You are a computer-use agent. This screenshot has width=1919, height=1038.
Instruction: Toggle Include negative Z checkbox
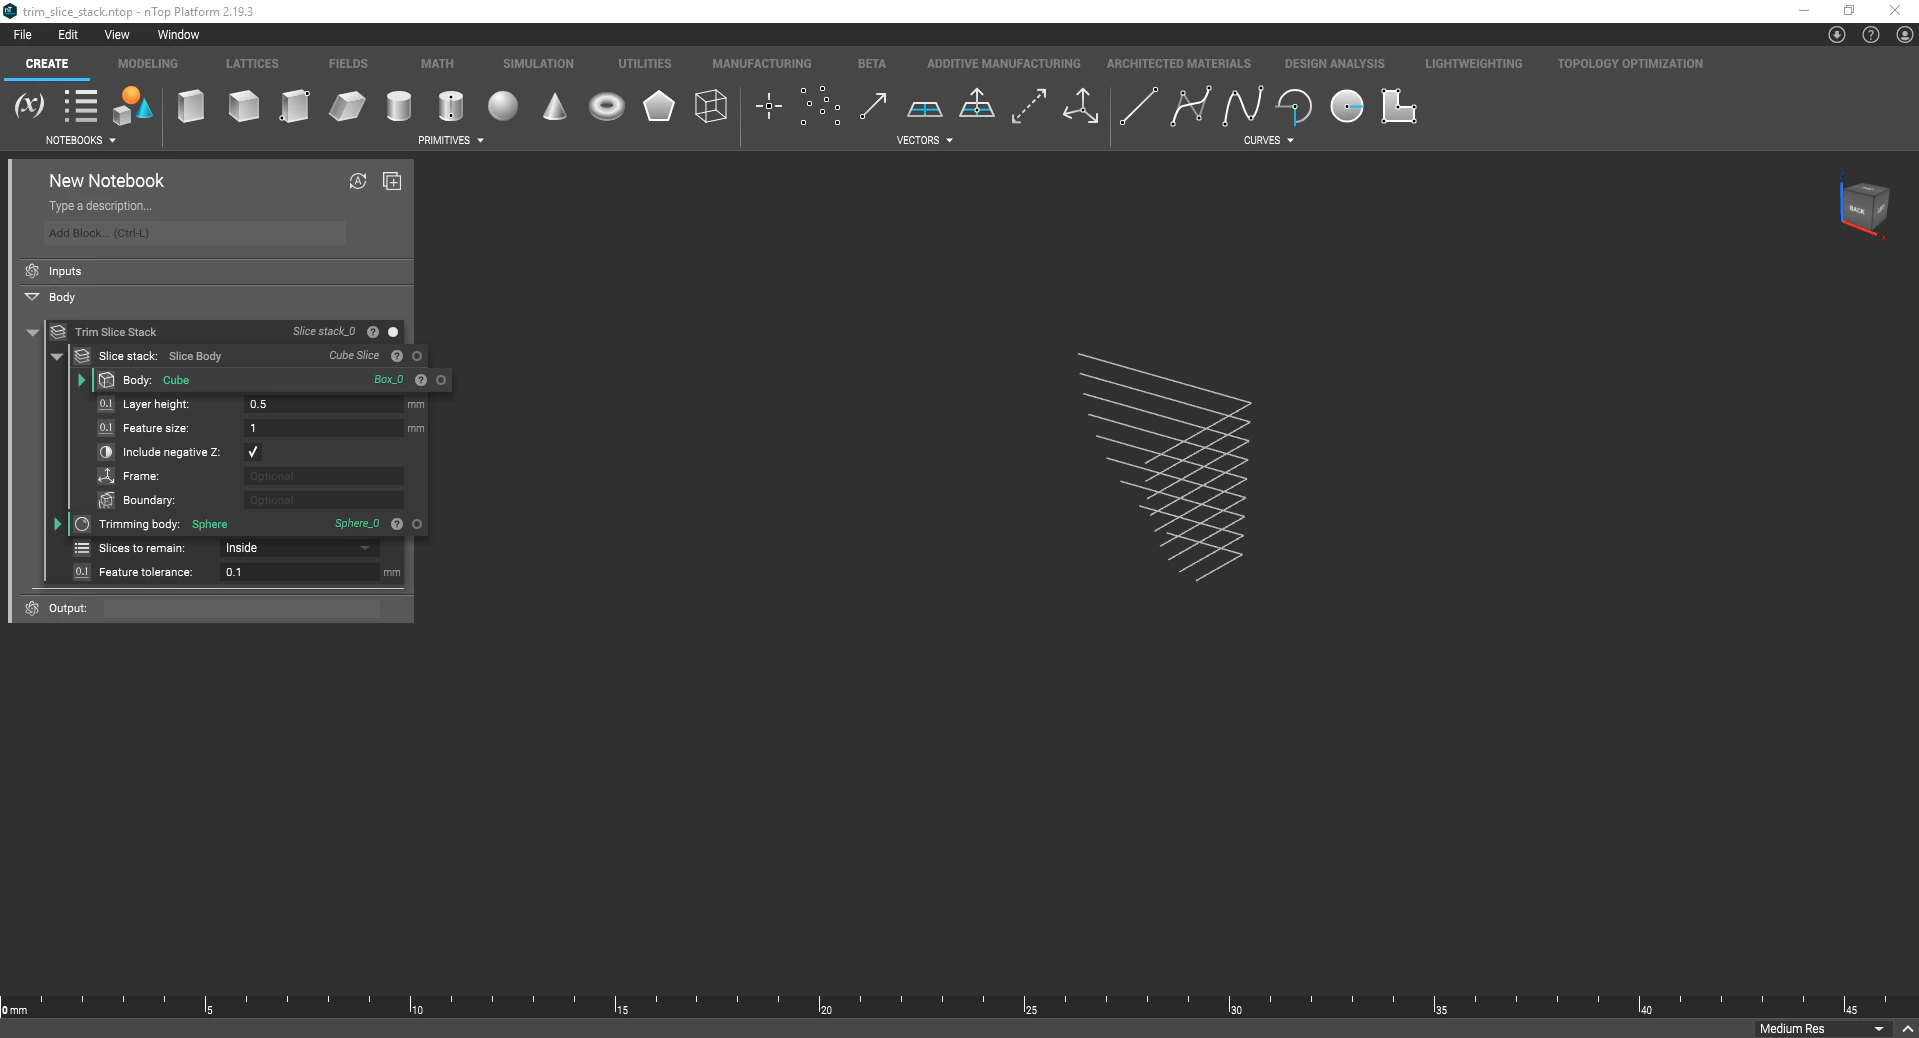253,452
